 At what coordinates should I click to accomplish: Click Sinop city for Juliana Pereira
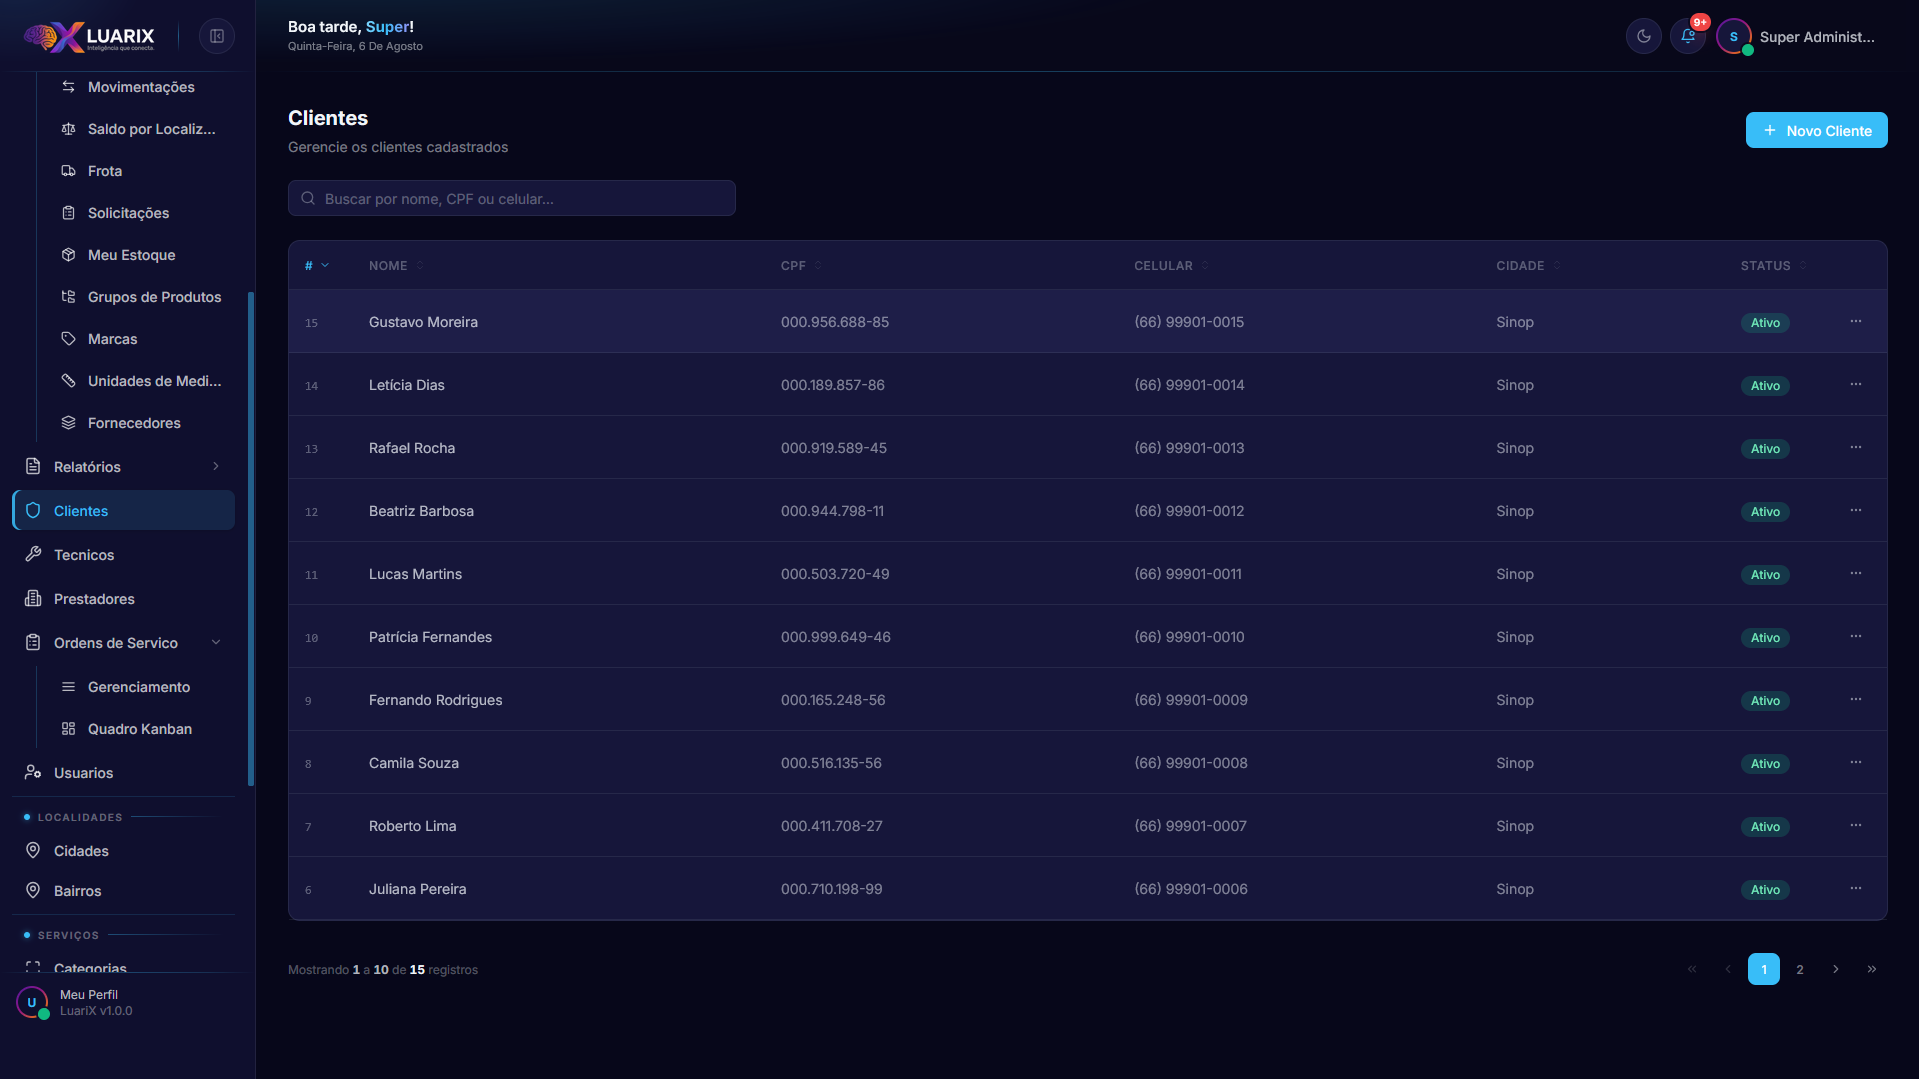point(1515,889)
